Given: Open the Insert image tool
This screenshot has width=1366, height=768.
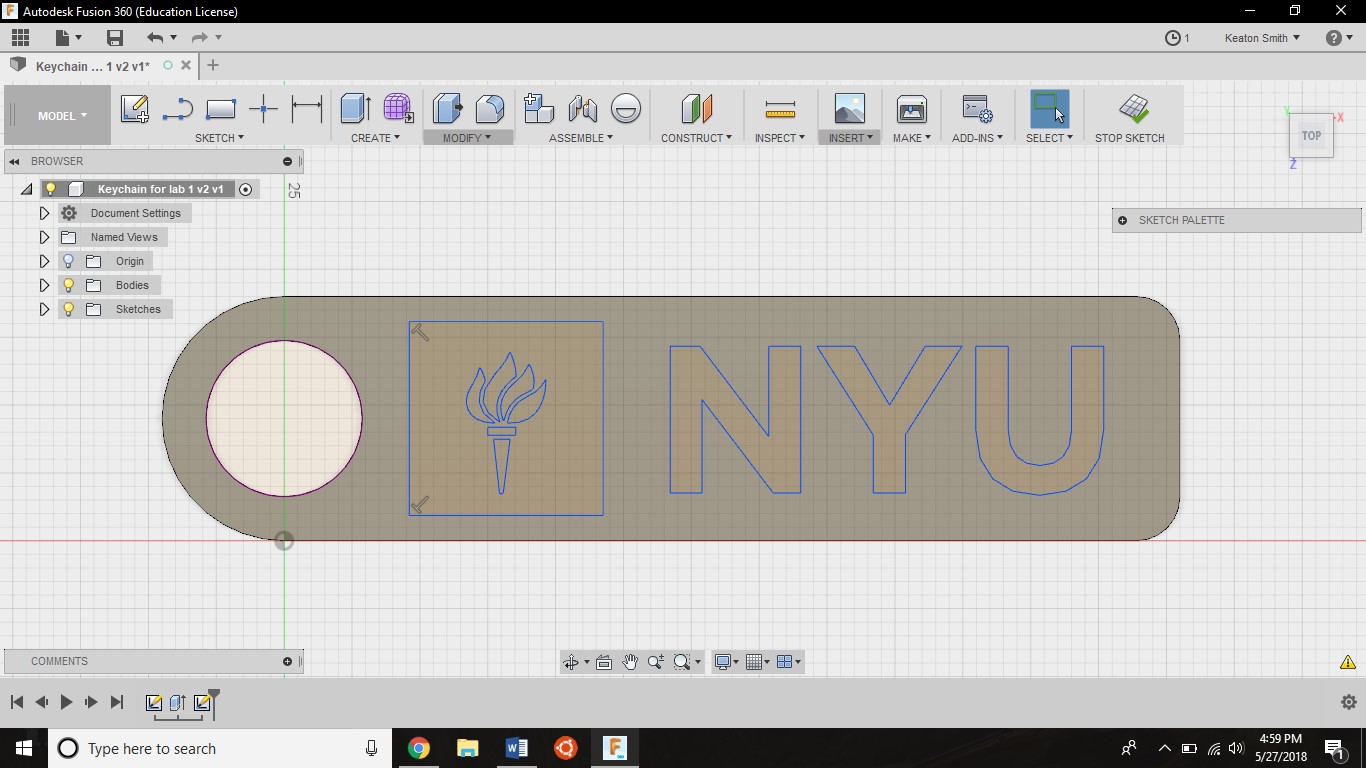Looking at the screenshot, I should [x=849, y=109].
